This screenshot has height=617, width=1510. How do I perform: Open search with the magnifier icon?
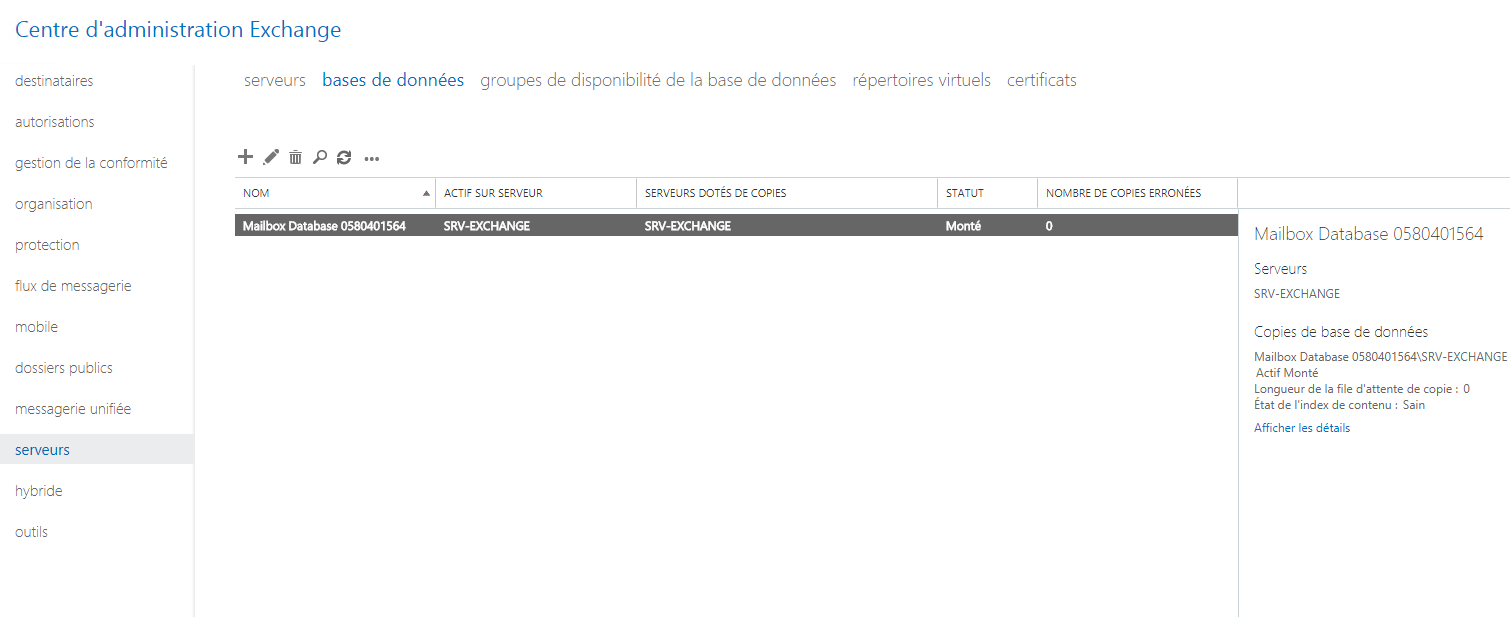coord(320,157)
